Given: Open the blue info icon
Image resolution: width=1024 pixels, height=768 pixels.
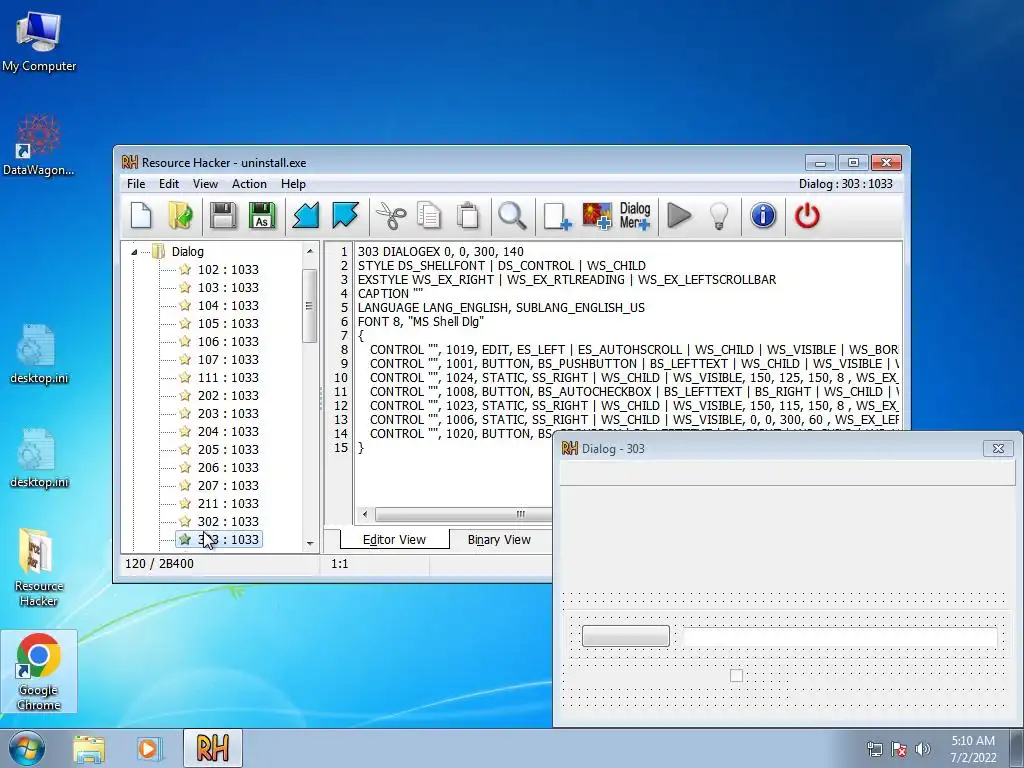Looking at the screenshot, I should (763, 216).
